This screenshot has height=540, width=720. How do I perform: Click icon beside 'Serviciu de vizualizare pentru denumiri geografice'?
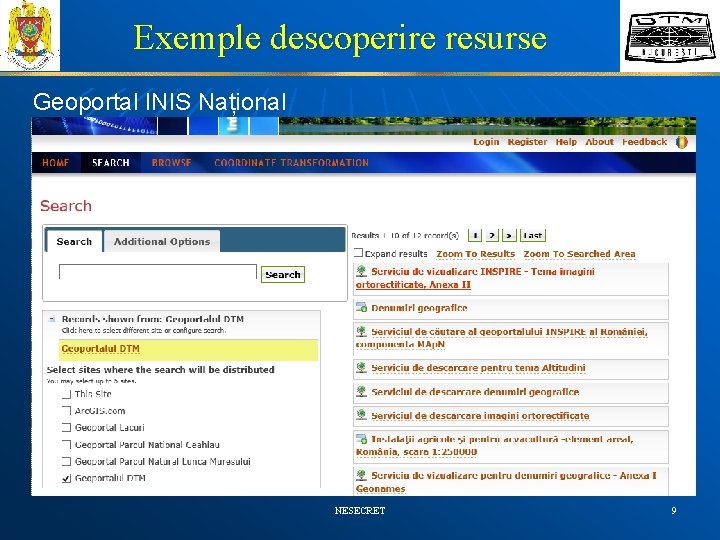[x=361, y=475]
